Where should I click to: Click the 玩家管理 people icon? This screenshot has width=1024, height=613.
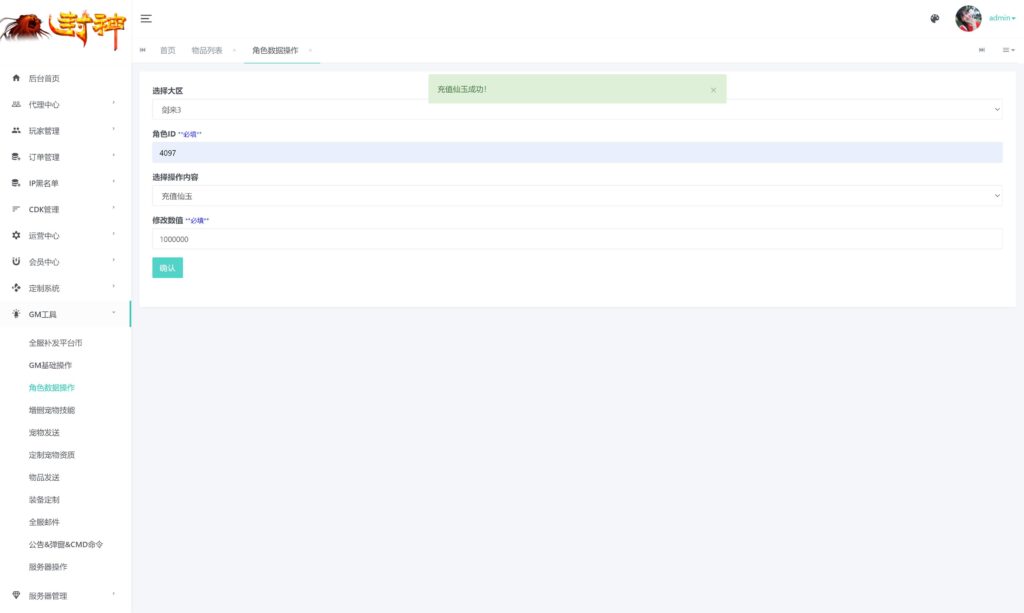coord(16,131)
